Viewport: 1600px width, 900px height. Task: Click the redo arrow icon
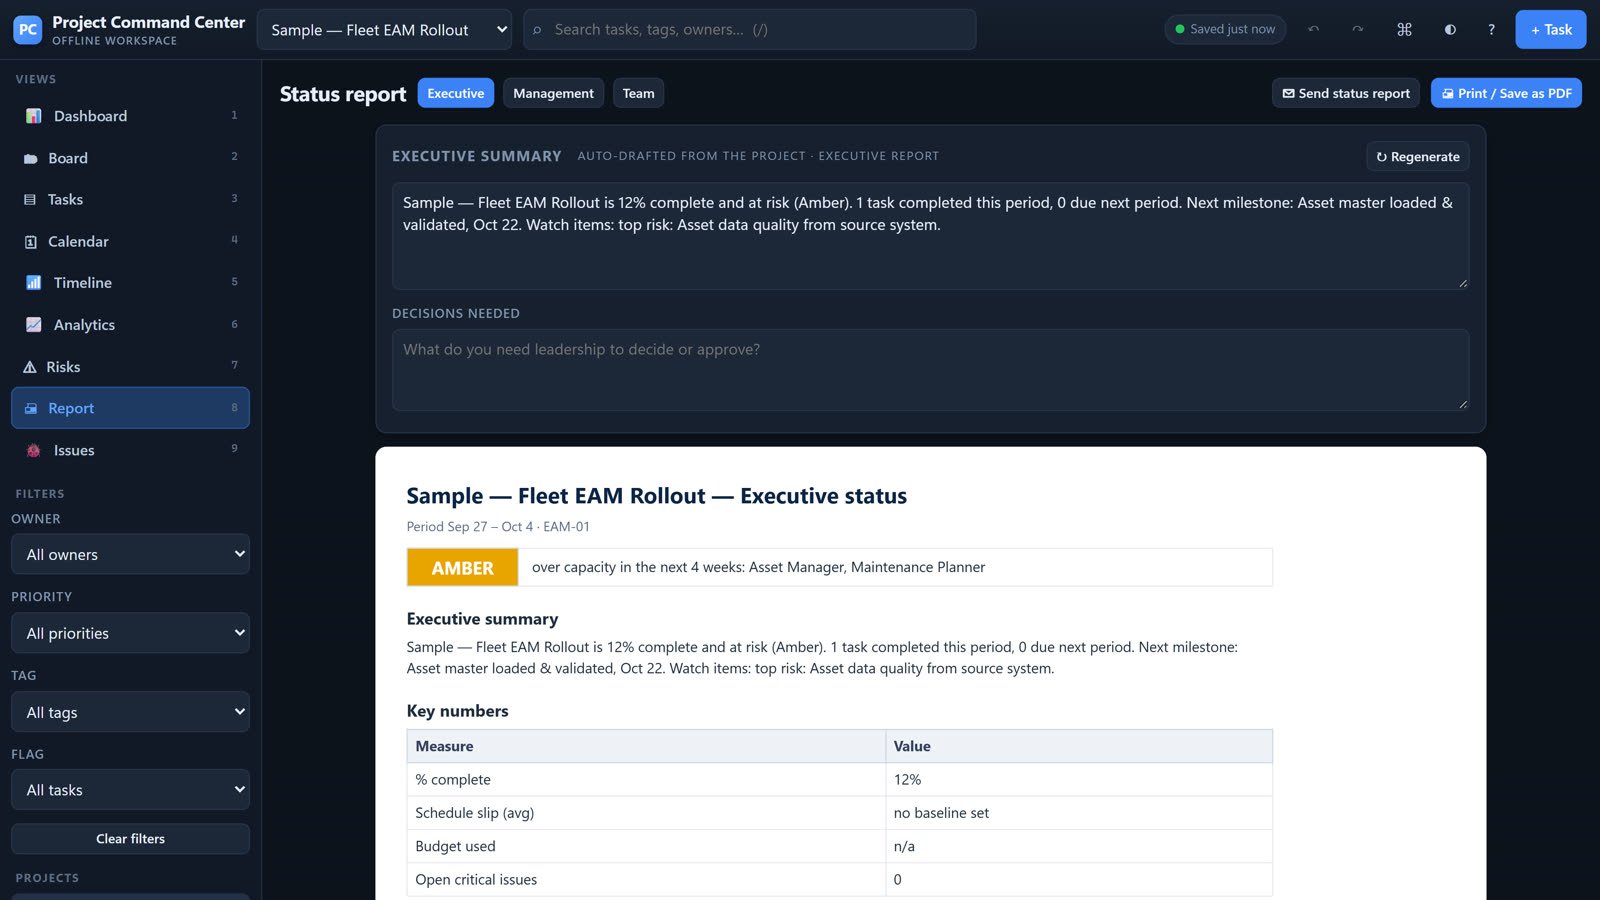1358,30
